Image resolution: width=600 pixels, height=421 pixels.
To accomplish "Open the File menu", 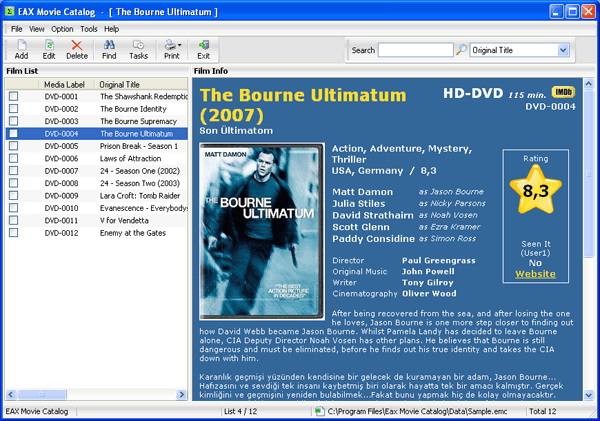I will point(16,29).
